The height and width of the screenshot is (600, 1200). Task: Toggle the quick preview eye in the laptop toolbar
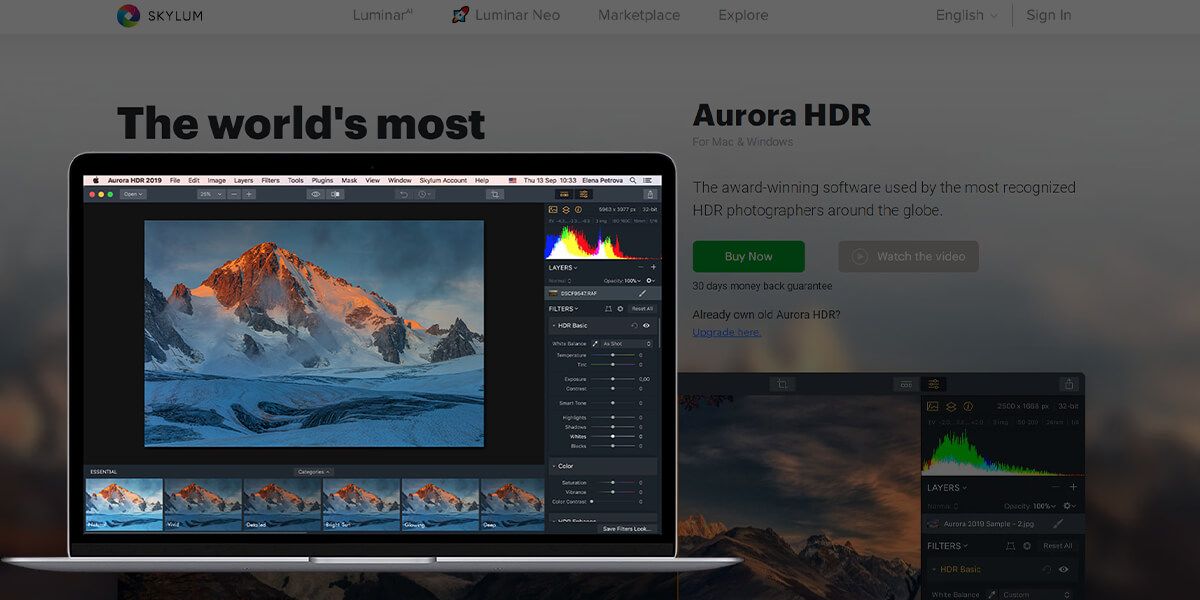[x=315, y=194]
